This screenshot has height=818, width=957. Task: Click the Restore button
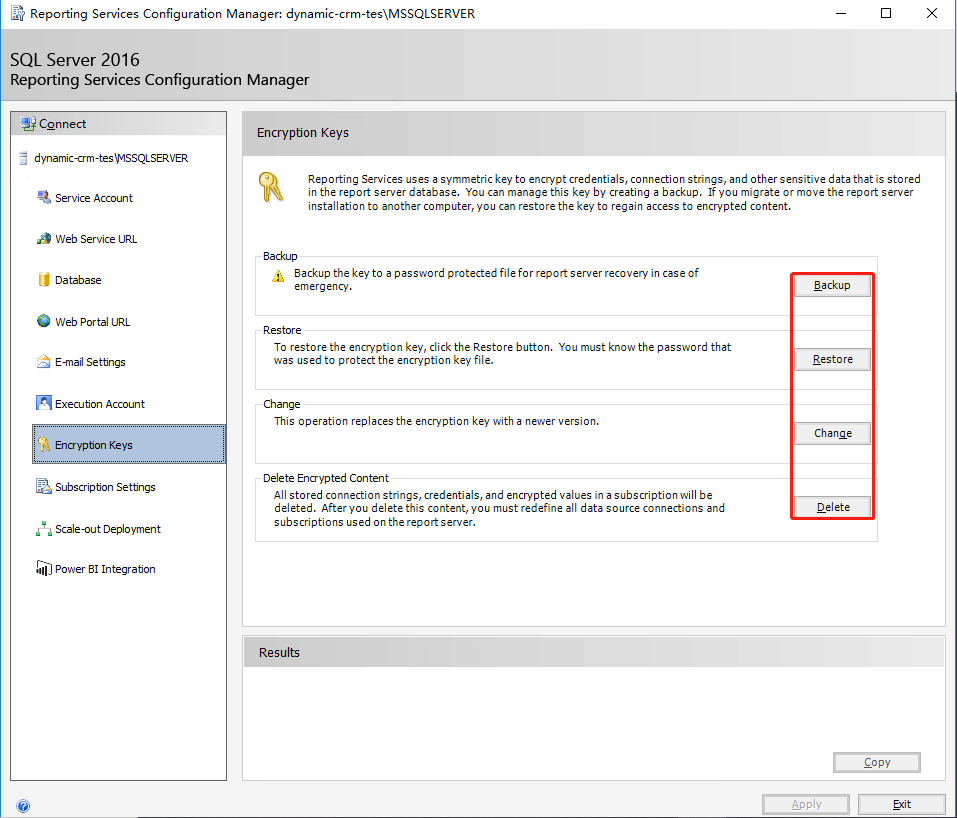click(x=832, y=359)
